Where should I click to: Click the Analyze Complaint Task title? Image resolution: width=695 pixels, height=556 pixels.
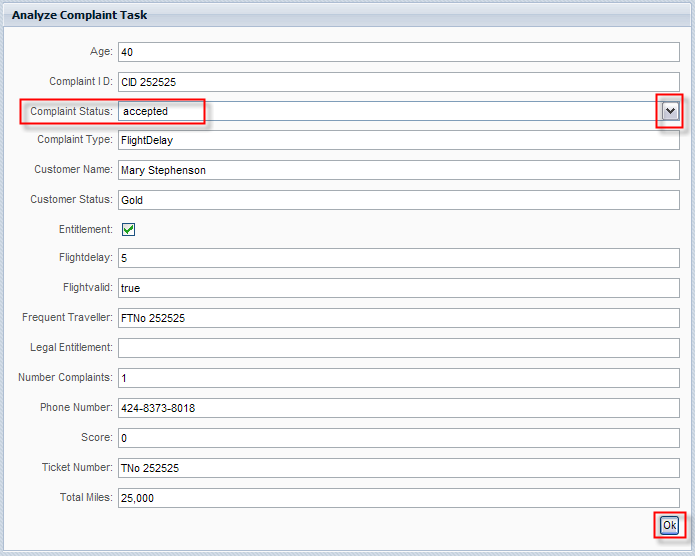(x=79, y=15)
